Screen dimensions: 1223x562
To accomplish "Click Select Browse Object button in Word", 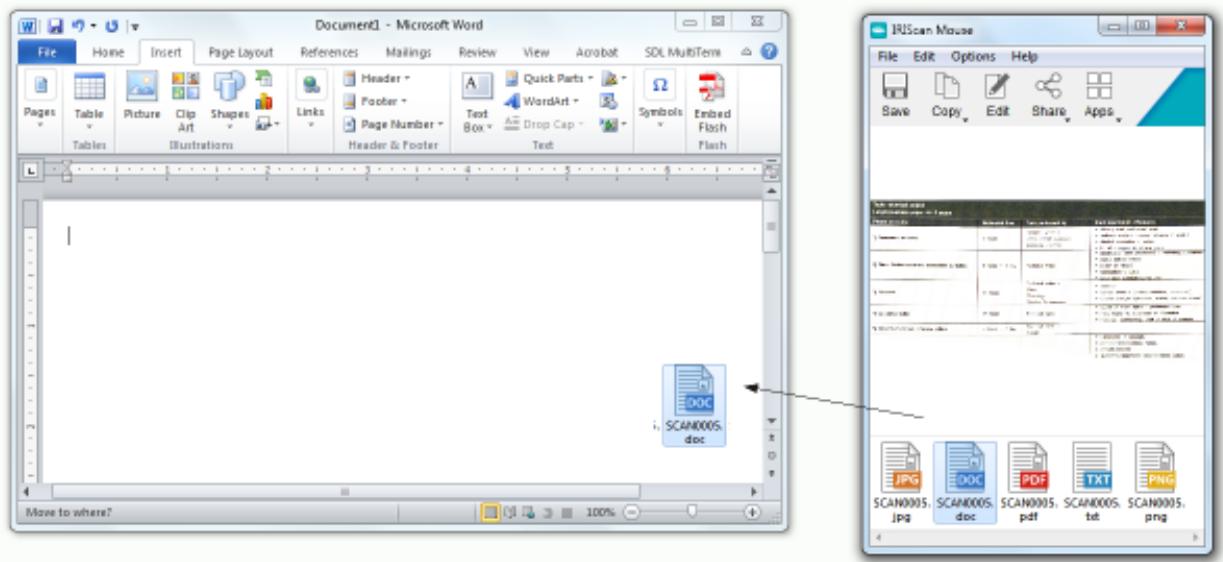I will 771,454.
